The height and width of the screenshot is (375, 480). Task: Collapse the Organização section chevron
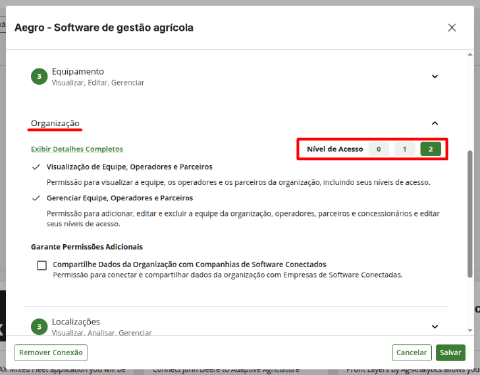pyautogui.click(x=435, y=123)
